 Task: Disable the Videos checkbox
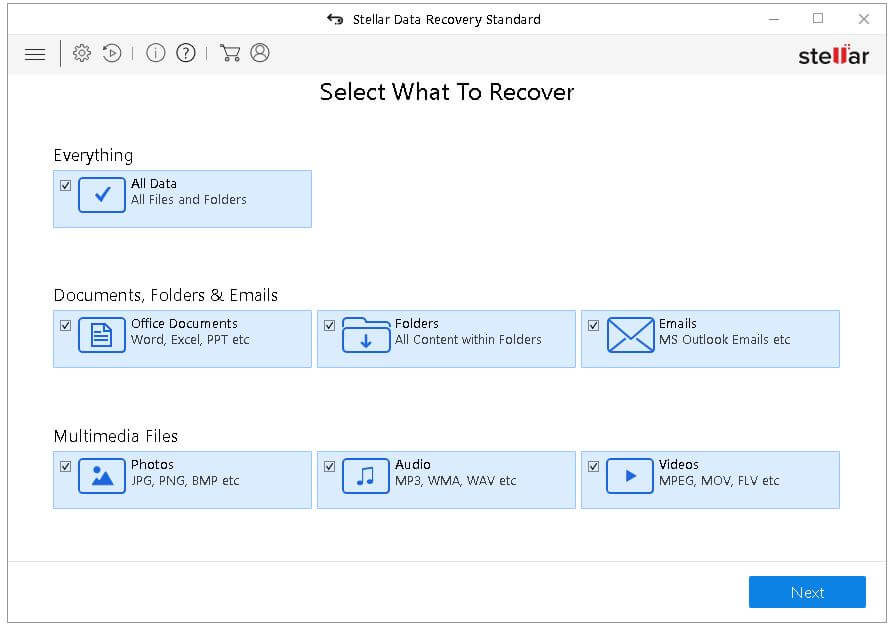(x=593, y=466)
